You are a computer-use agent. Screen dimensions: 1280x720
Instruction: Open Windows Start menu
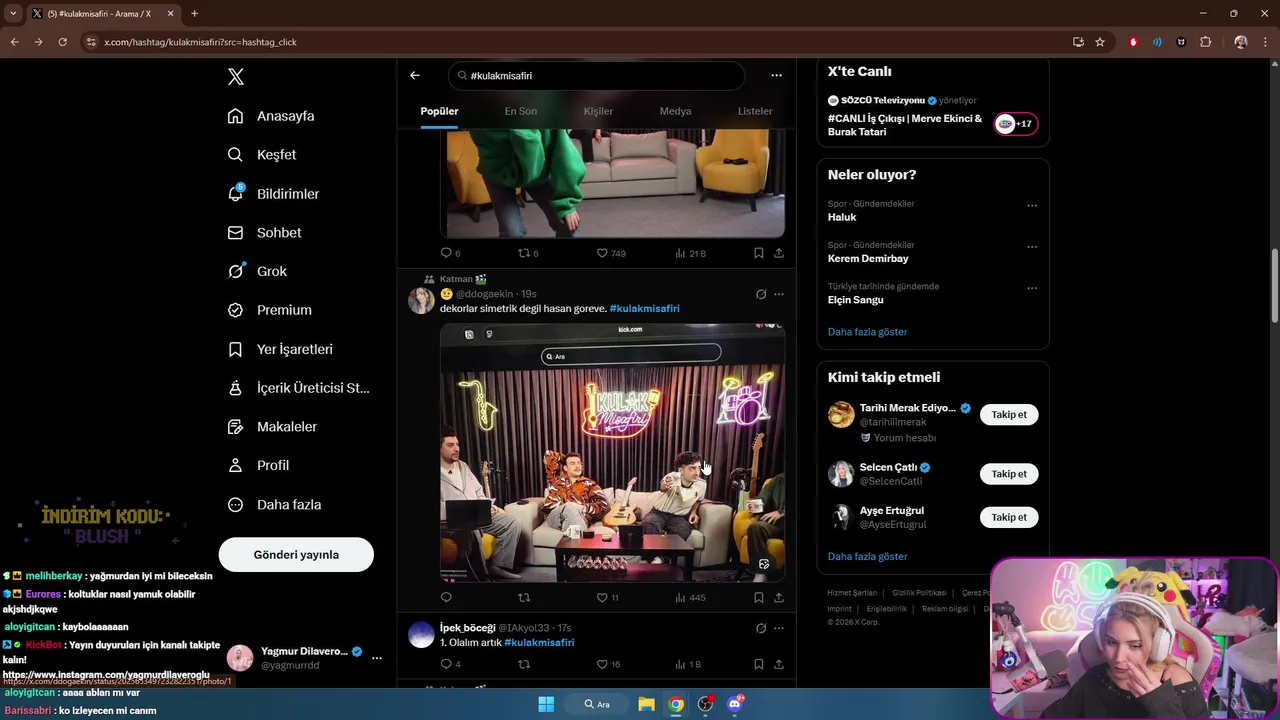click(x=546, y=704)
